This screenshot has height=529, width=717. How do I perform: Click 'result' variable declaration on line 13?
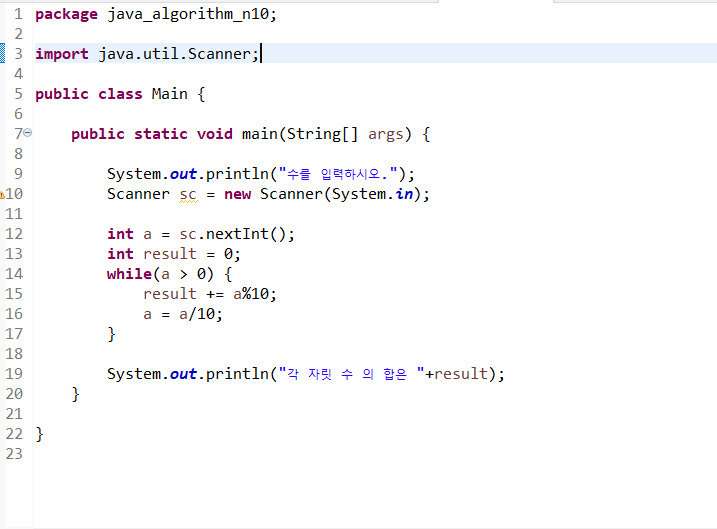(x=170, y=254)
